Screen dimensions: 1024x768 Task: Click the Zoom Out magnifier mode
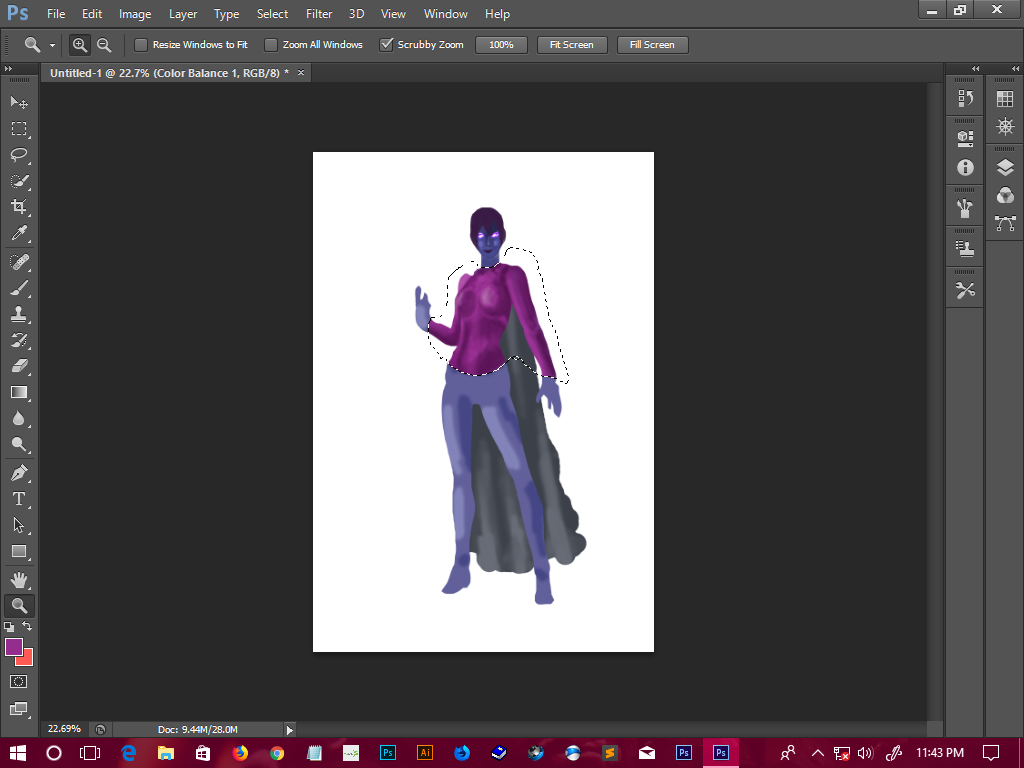104,45
